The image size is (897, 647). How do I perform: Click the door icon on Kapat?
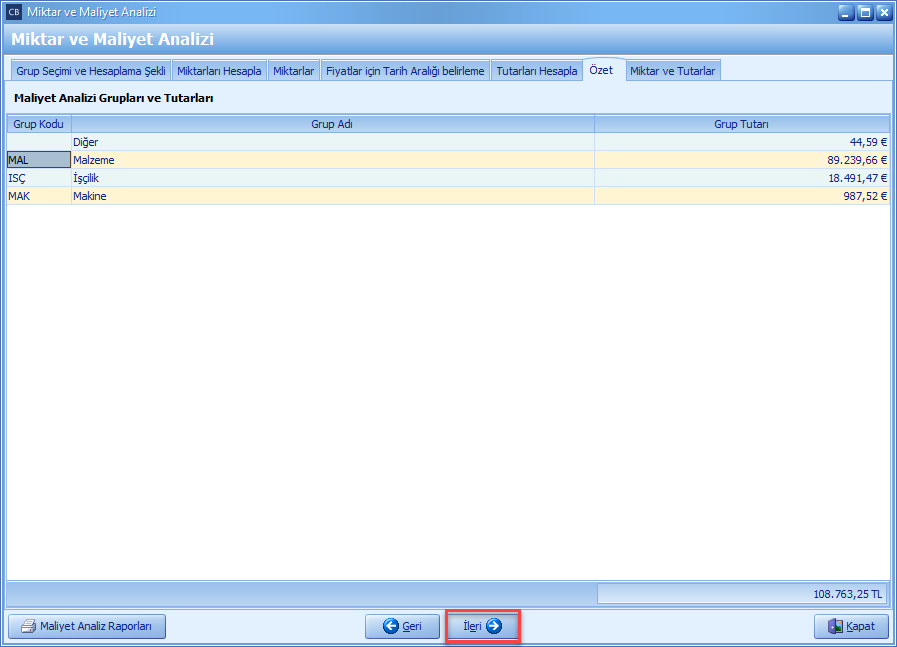[x=836, y=627]
